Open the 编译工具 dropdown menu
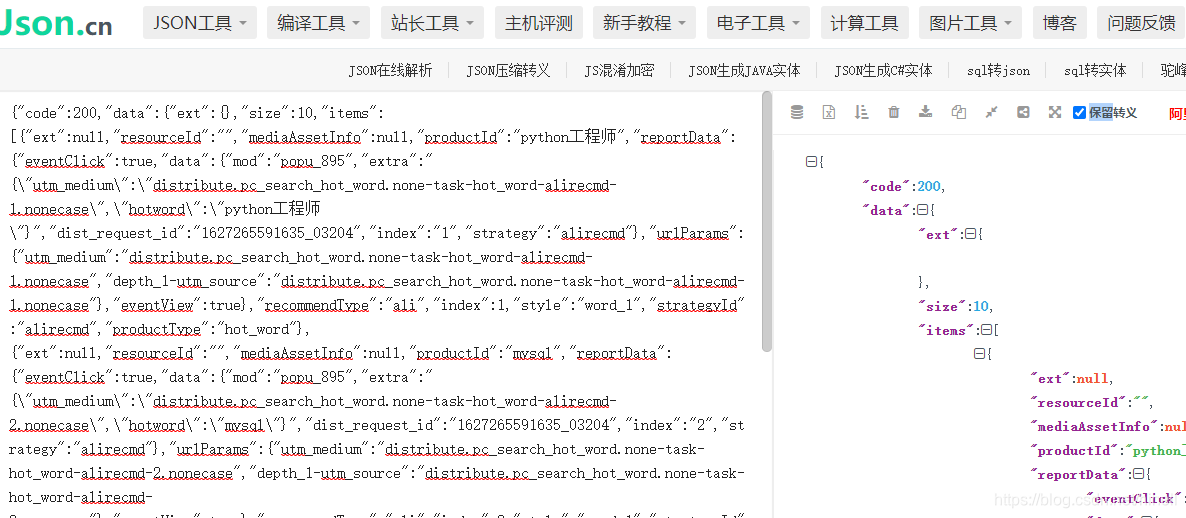Image resolution: width=1186 pixels, height=518 pixels. click(x=318, y=23)
